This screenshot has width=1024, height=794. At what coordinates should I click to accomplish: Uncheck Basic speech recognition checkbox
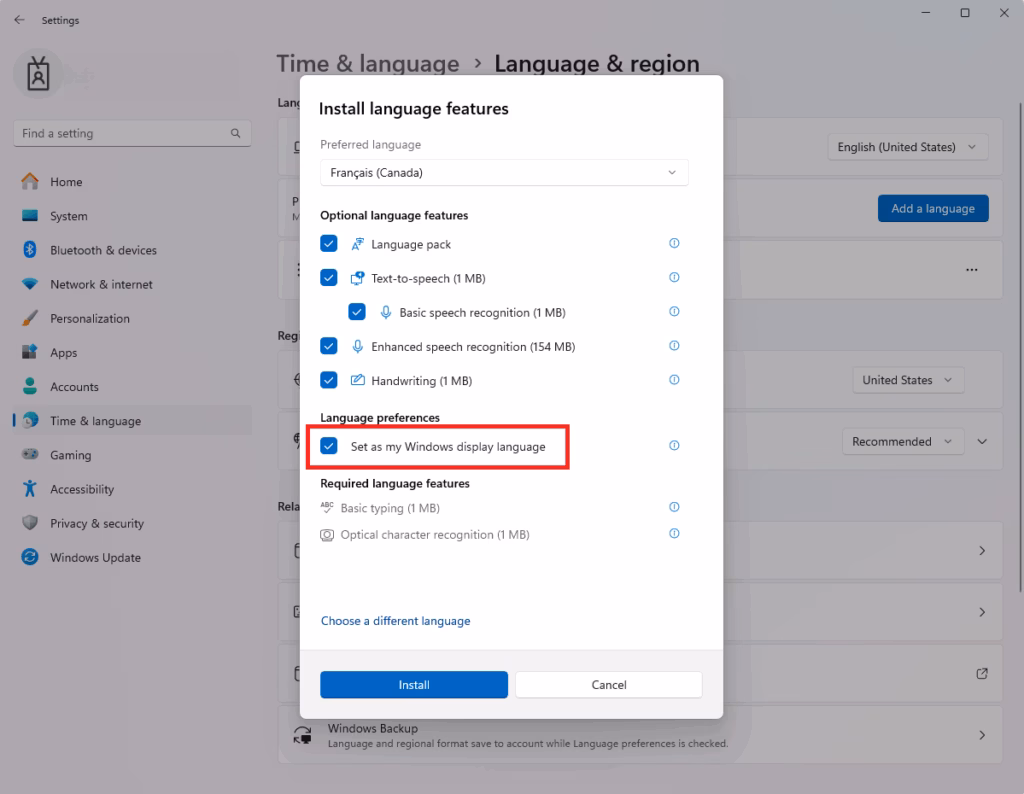(x=357, y=311)
